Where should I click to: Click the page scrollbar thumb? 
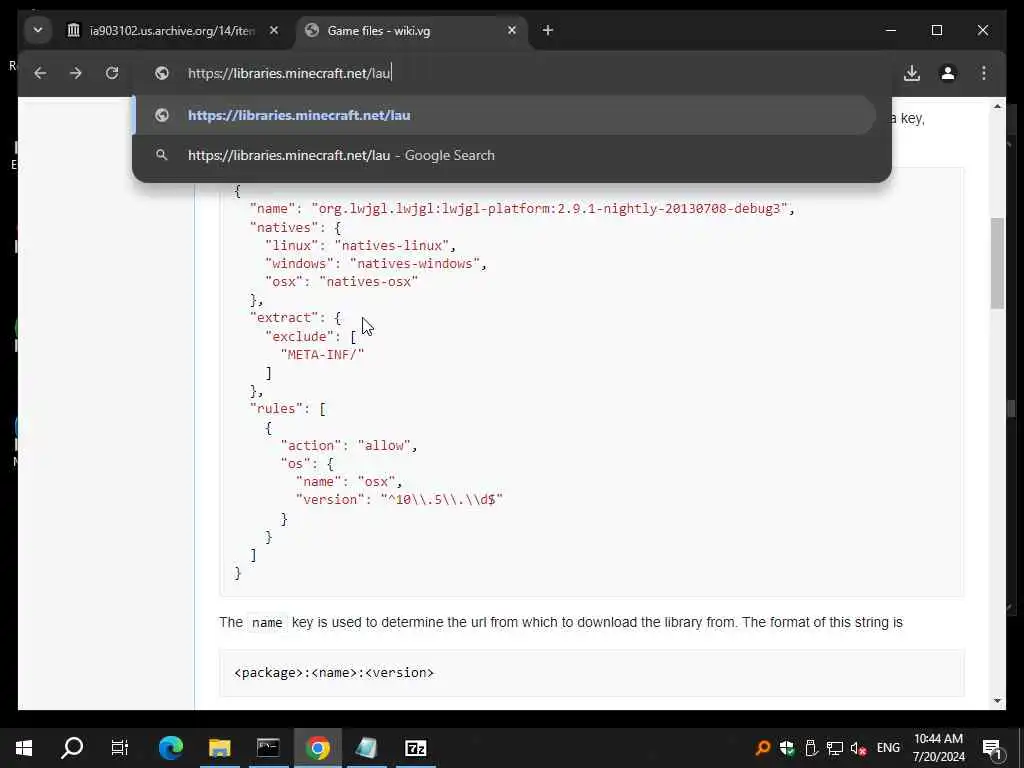[997, 263]
